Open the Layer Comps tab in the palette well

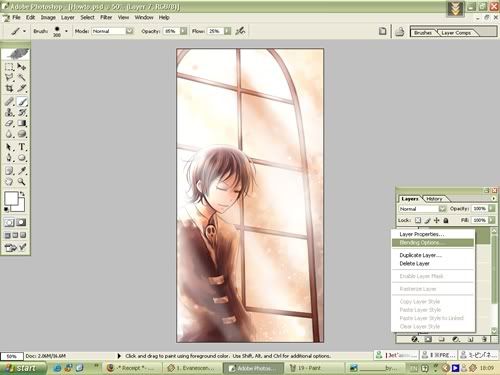point(456,33)
